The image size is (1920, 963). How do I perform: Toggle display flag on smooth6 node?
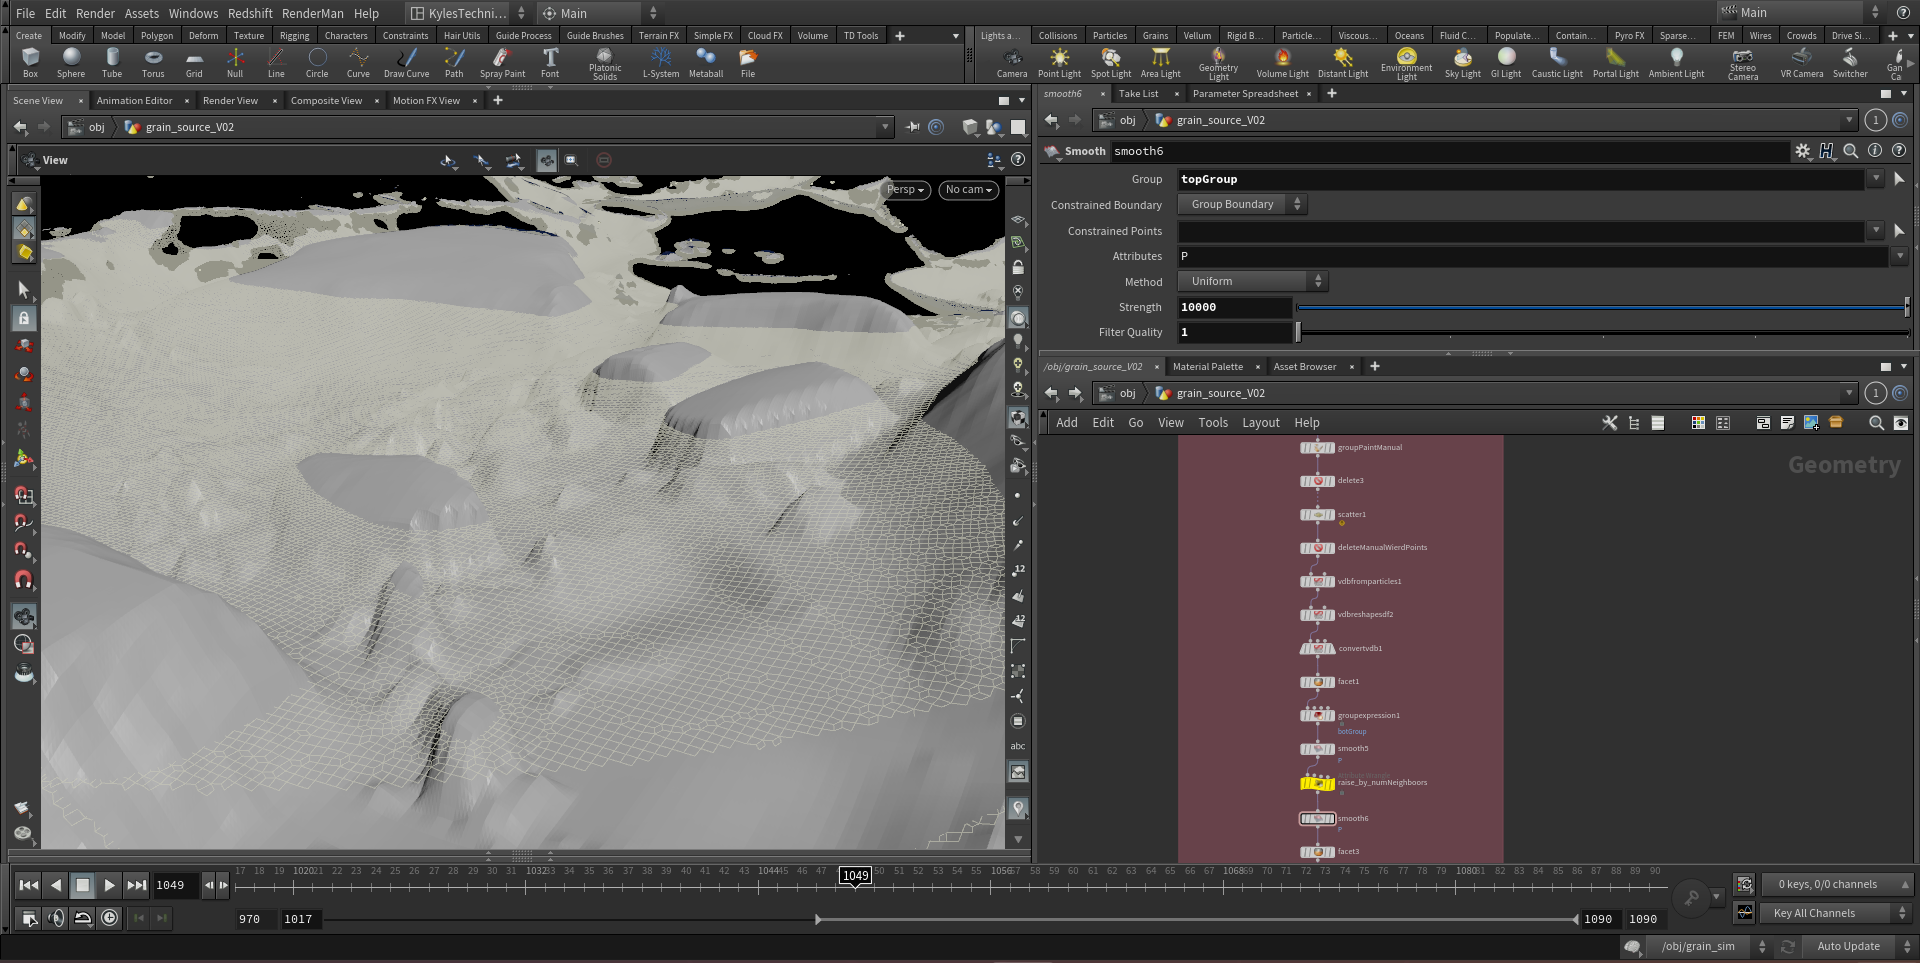pos(1330,819)
